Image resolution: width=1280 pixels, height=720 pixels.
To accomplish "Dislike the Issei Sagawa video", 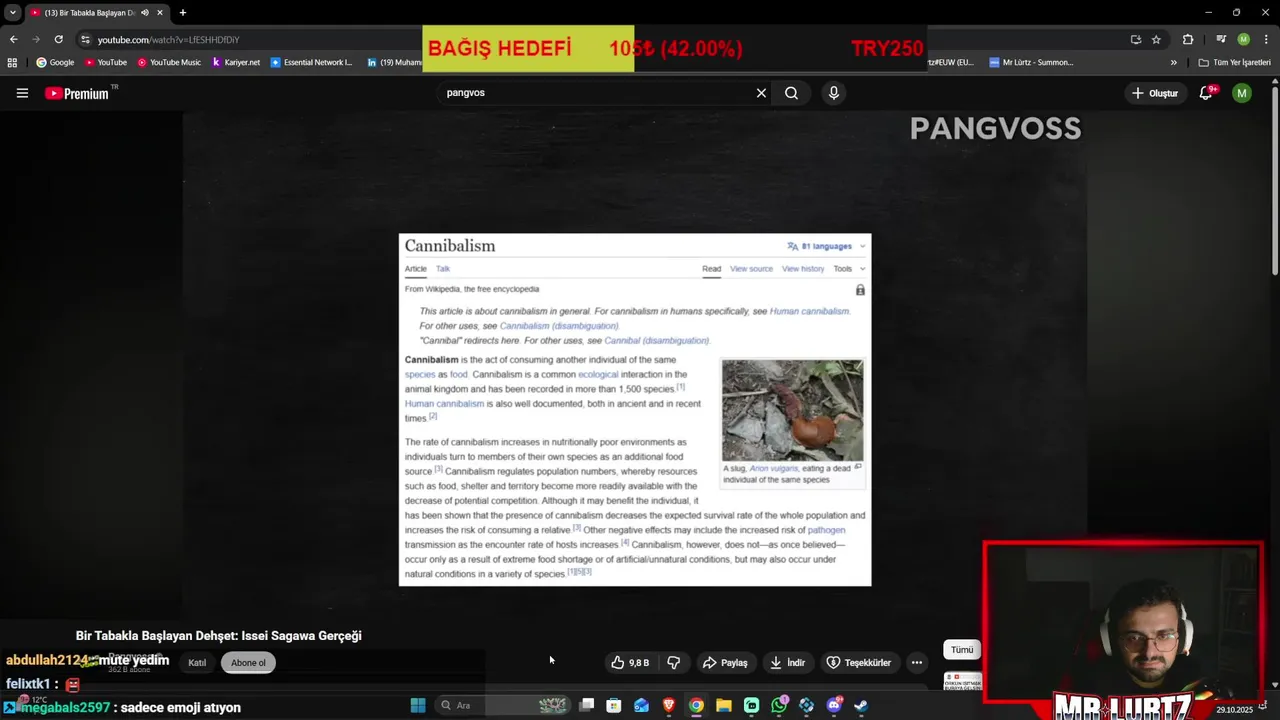I will [674, 662].
